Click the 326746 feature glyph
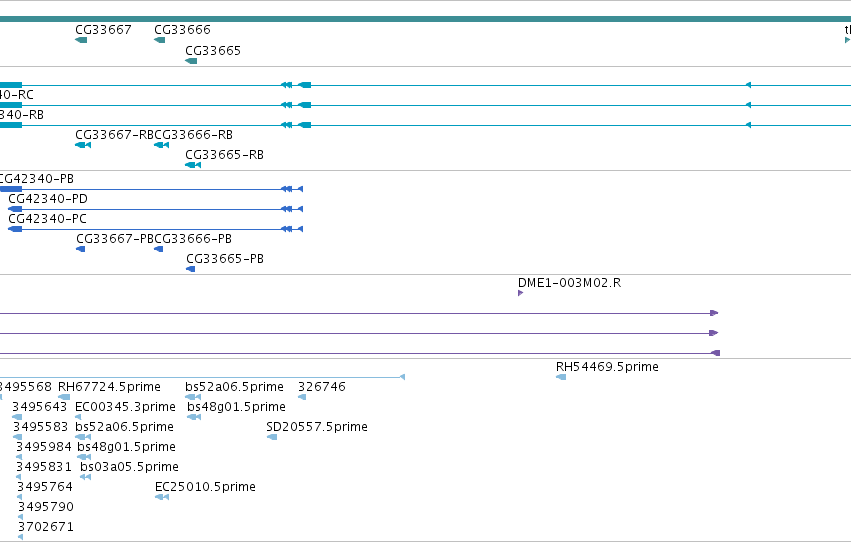The image size is (851, 542). [302, 397]
